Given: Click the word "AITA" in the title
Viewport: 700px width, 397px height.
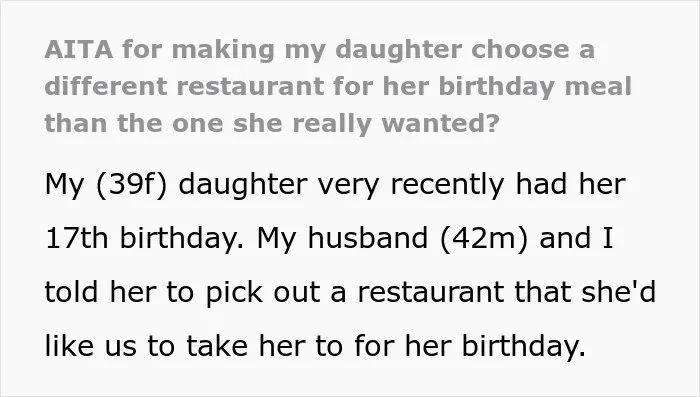Looking at the screenshot, I should [79, 49].
